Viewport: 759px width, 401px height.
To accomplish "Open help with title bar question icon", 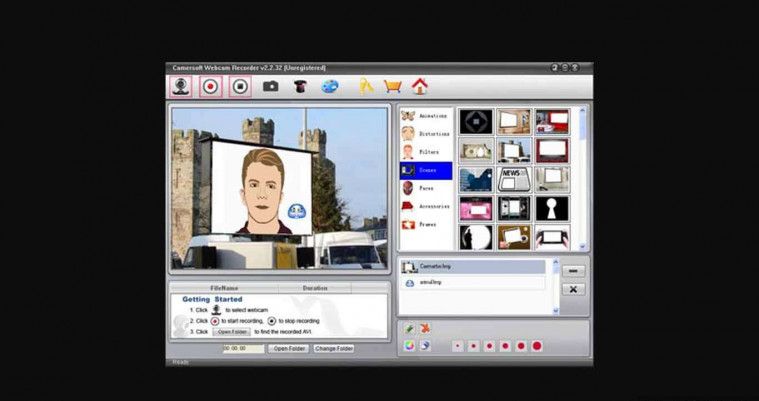I will (555, 68).
